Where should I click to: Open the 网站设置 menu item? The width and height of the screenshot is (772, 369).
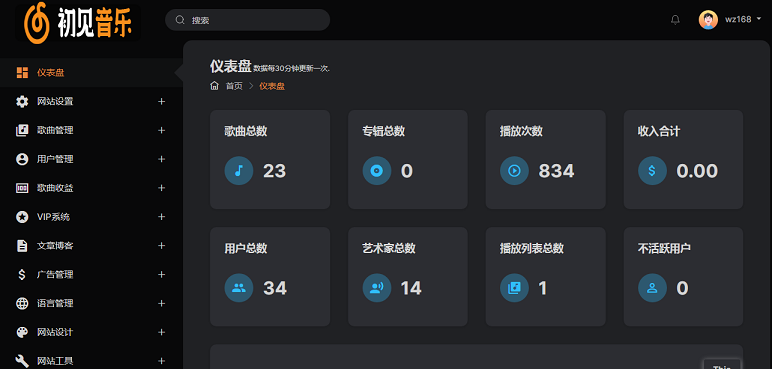pos(92,101)
